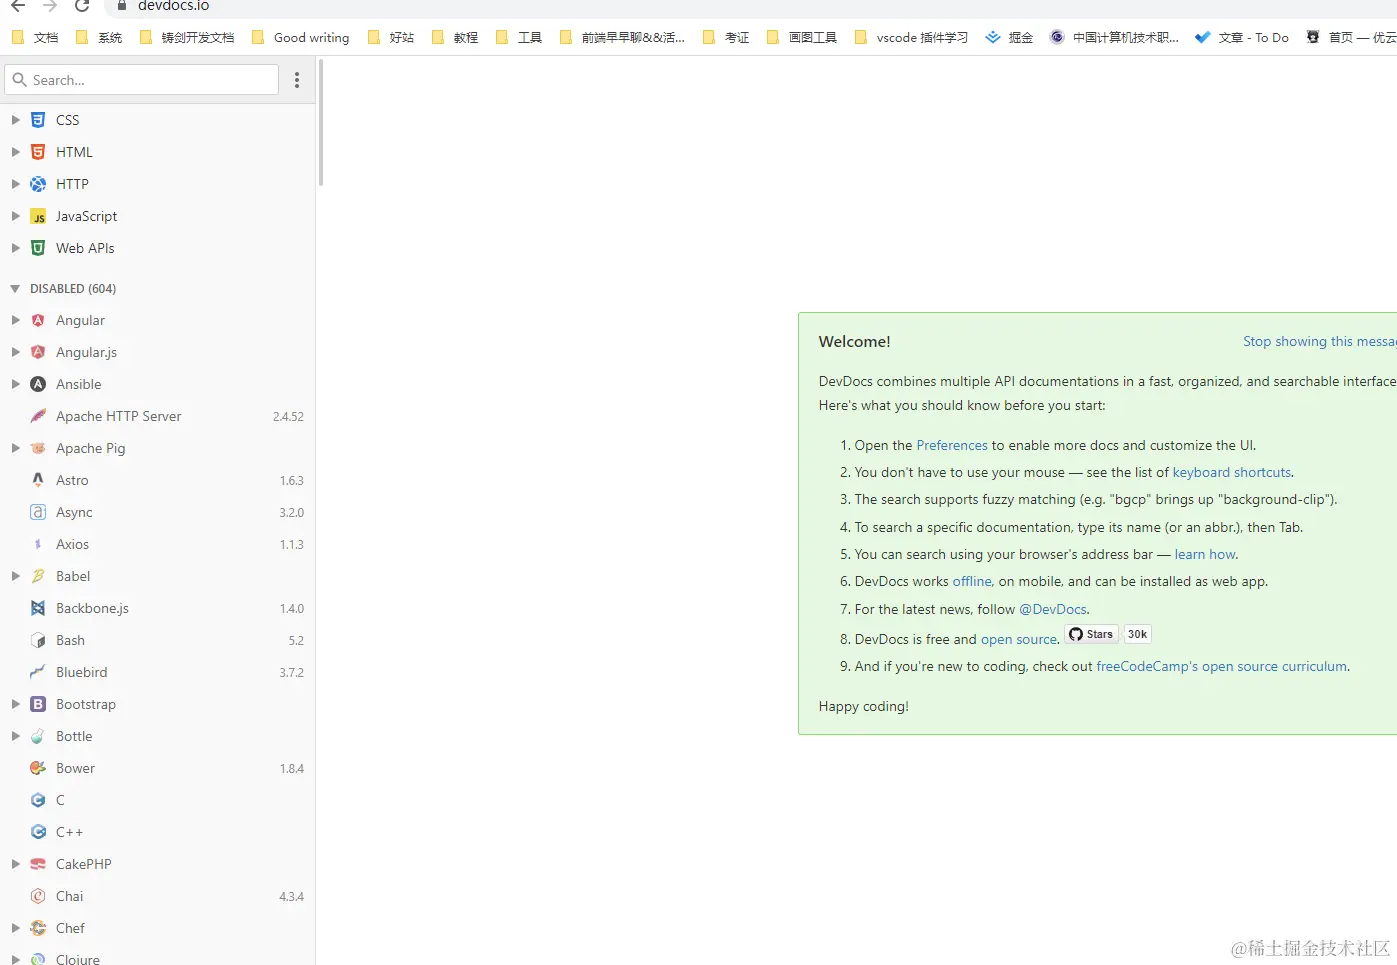Image resolution: width=1397 pixels, height=965 pixels.
Task: Open the Preferences link
Action: pyautogui.click(x=952, y=445)
